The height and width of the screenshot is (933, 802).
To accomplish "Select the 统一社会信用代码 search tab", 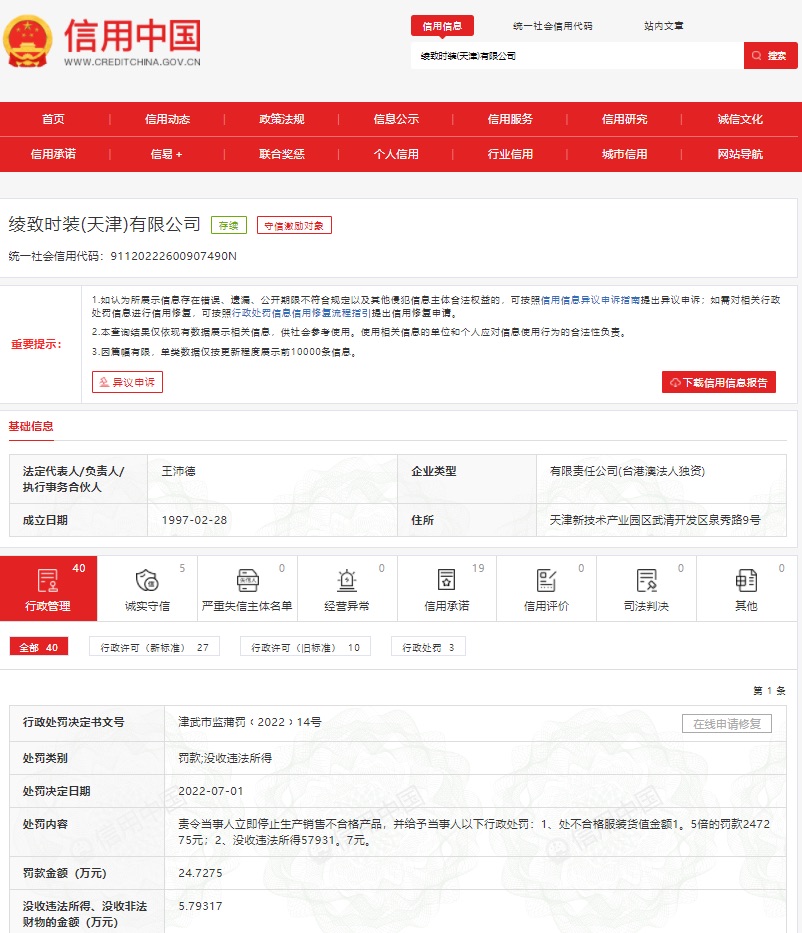I will click(552, 26).
